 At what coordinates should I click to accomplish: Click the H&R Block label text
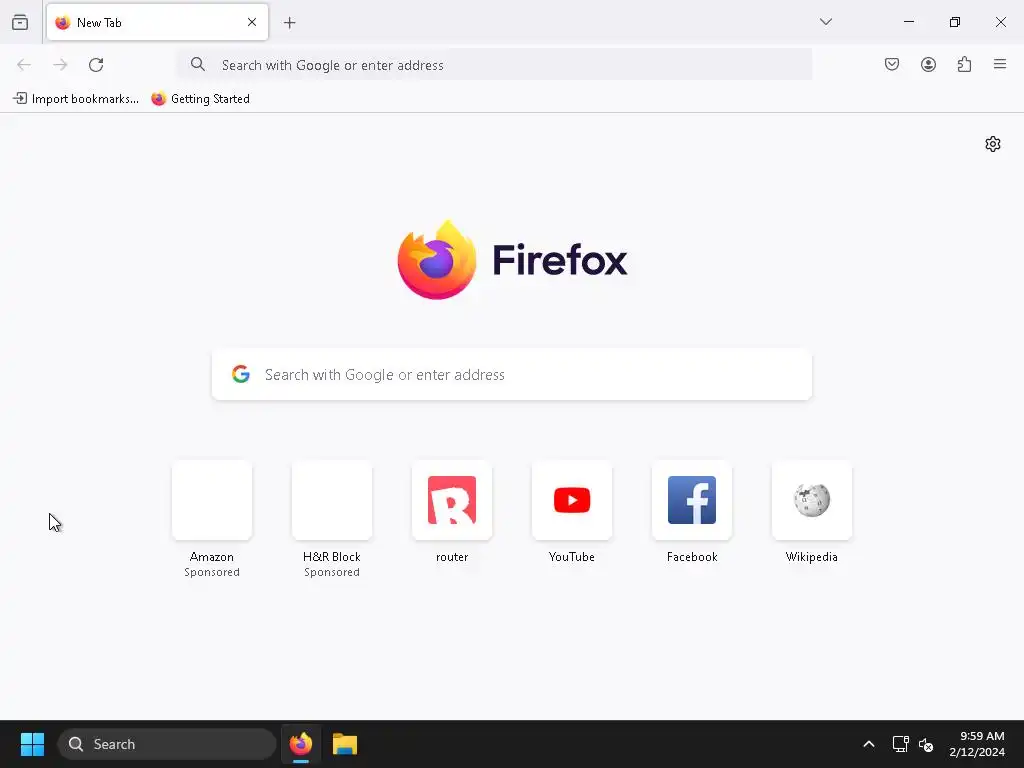click(332, 557)
